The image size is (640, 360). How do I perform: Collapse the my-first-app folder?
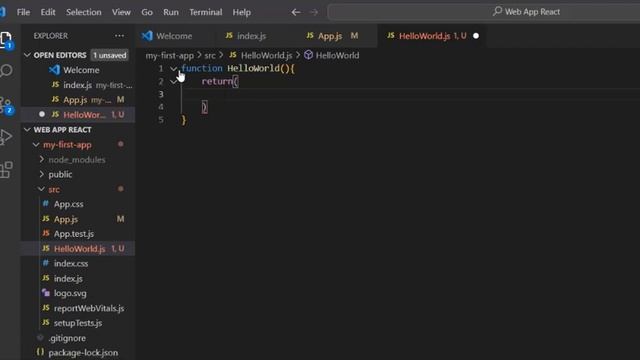pos(36,144)
